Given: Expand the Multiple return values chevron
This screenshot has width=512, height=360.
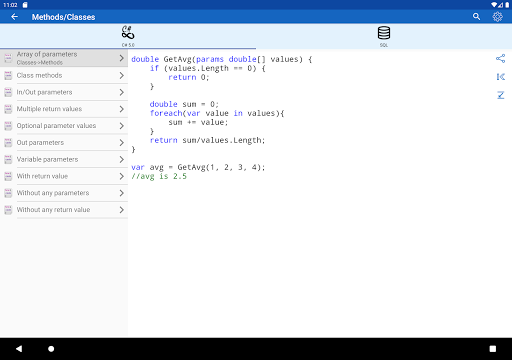Looking at the screenshot, I should click(x=122, y=109).
